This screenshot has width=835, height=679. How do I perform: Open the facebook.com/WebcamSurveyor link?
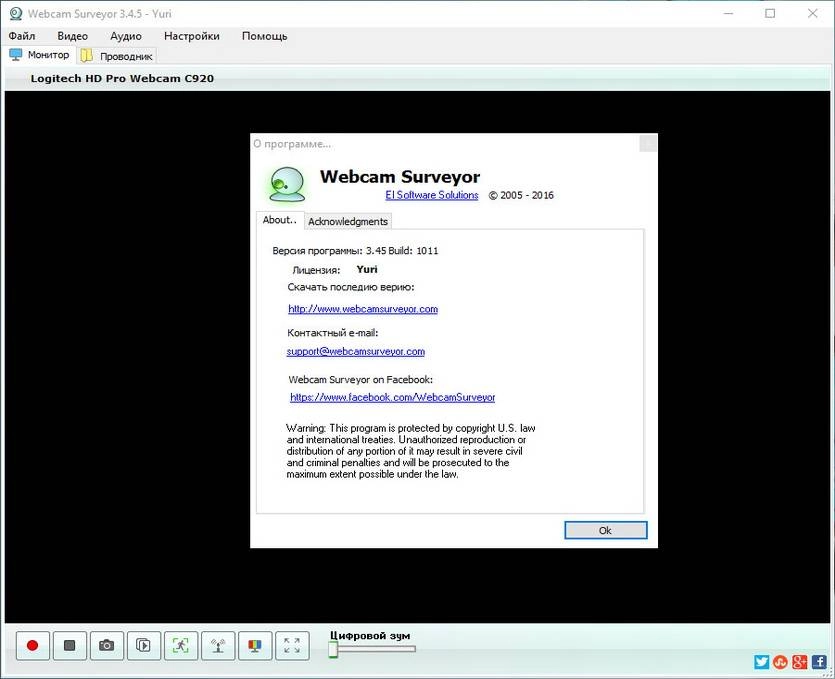click(392, 397)
